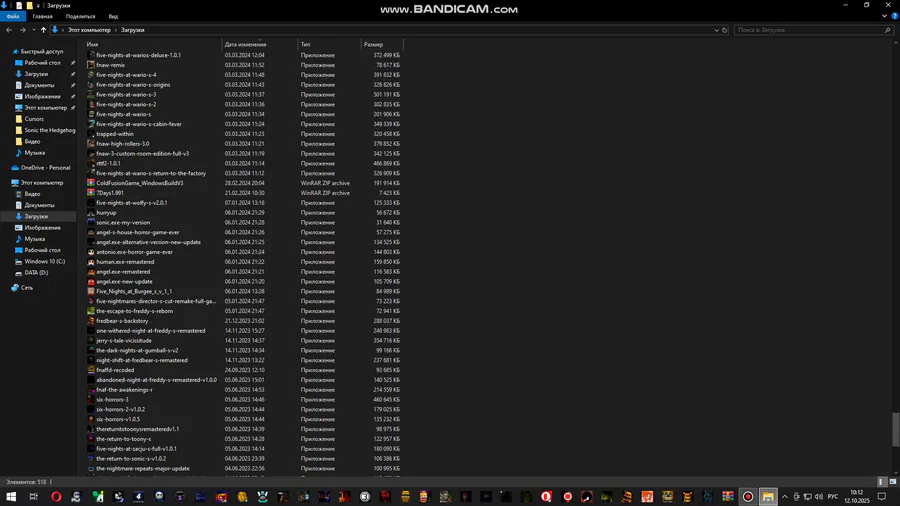Click the pin icon beside Рабочий стол
Viewport: 900px width, 506px height.
point(73,63)
